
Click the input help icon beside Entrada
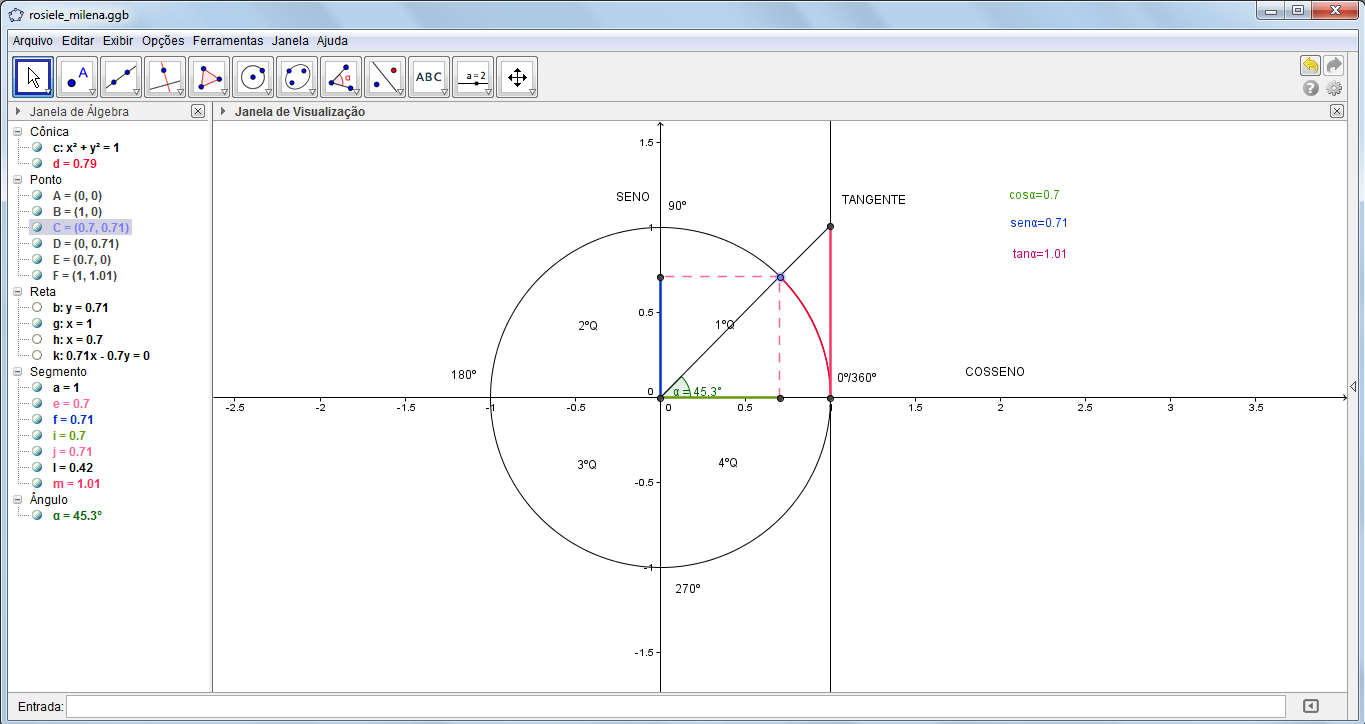point(1311,706)
